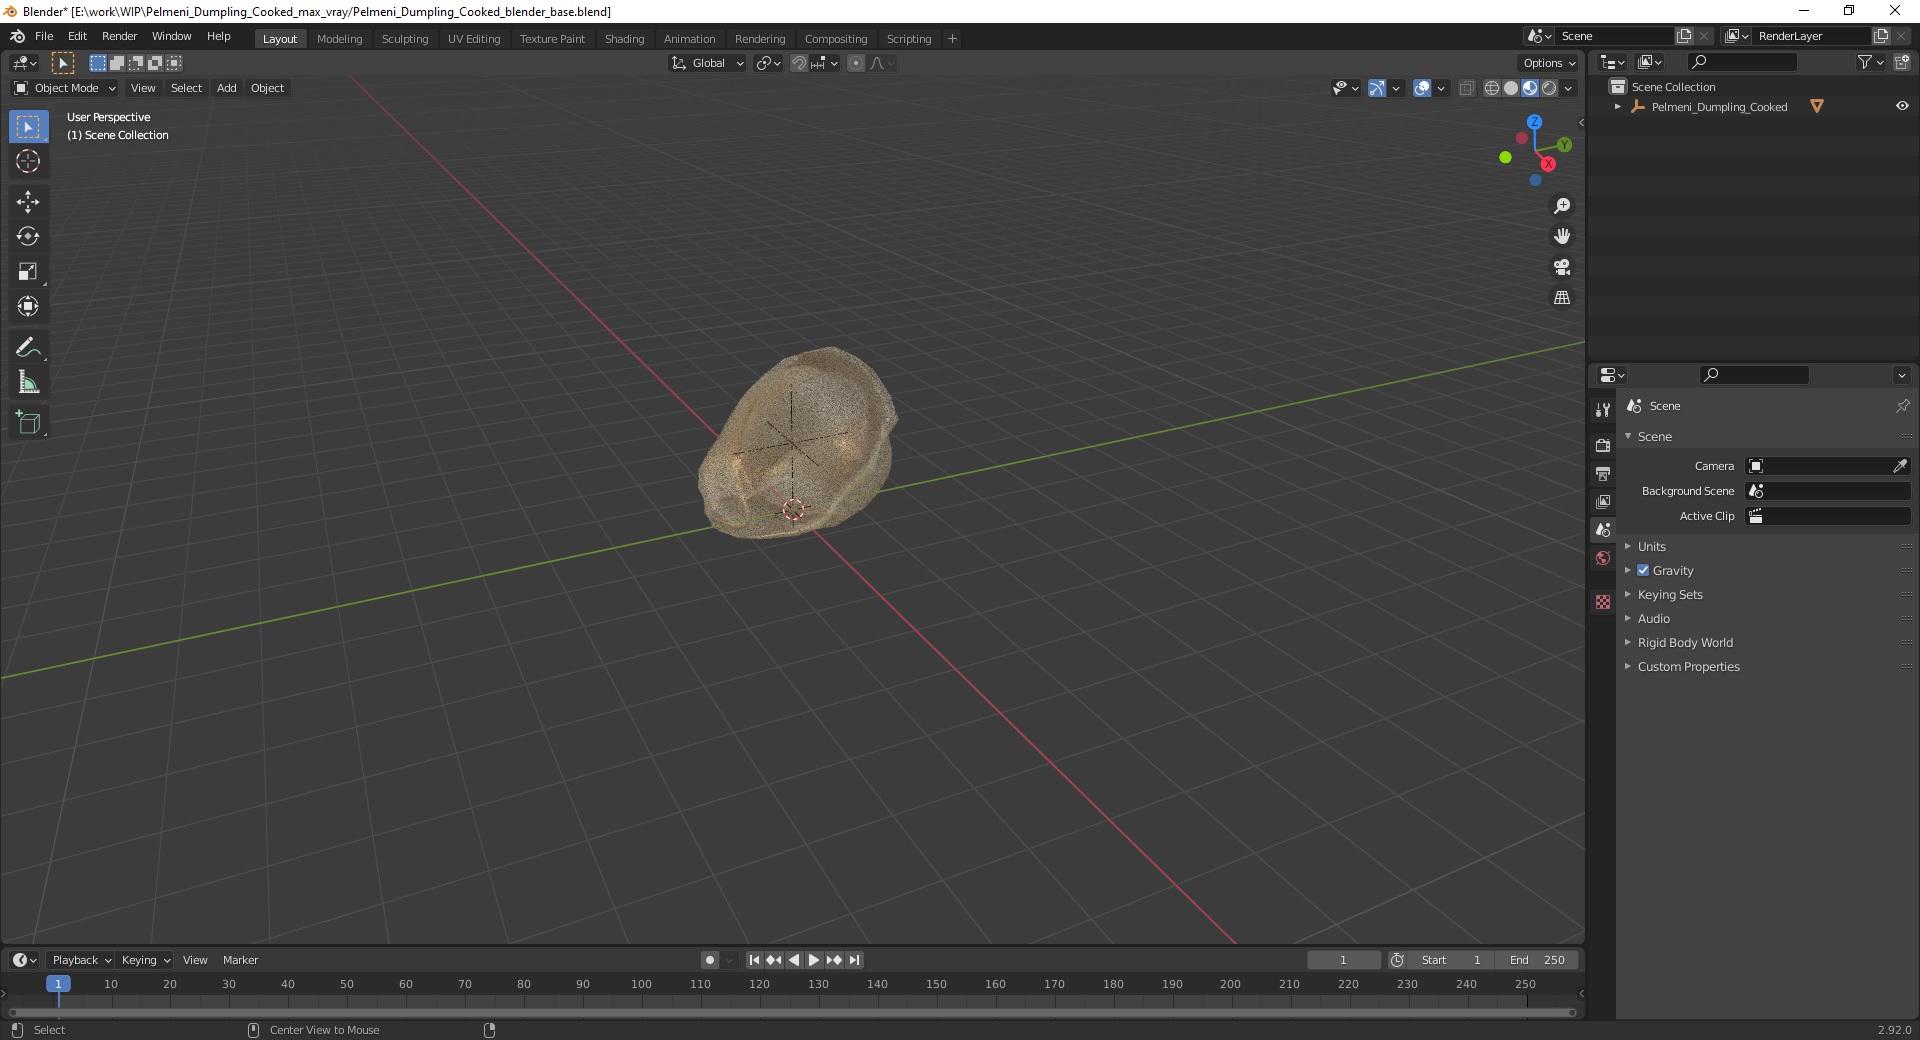
Task: Toggle viewport gizmos button
Action: (1377, 88)
